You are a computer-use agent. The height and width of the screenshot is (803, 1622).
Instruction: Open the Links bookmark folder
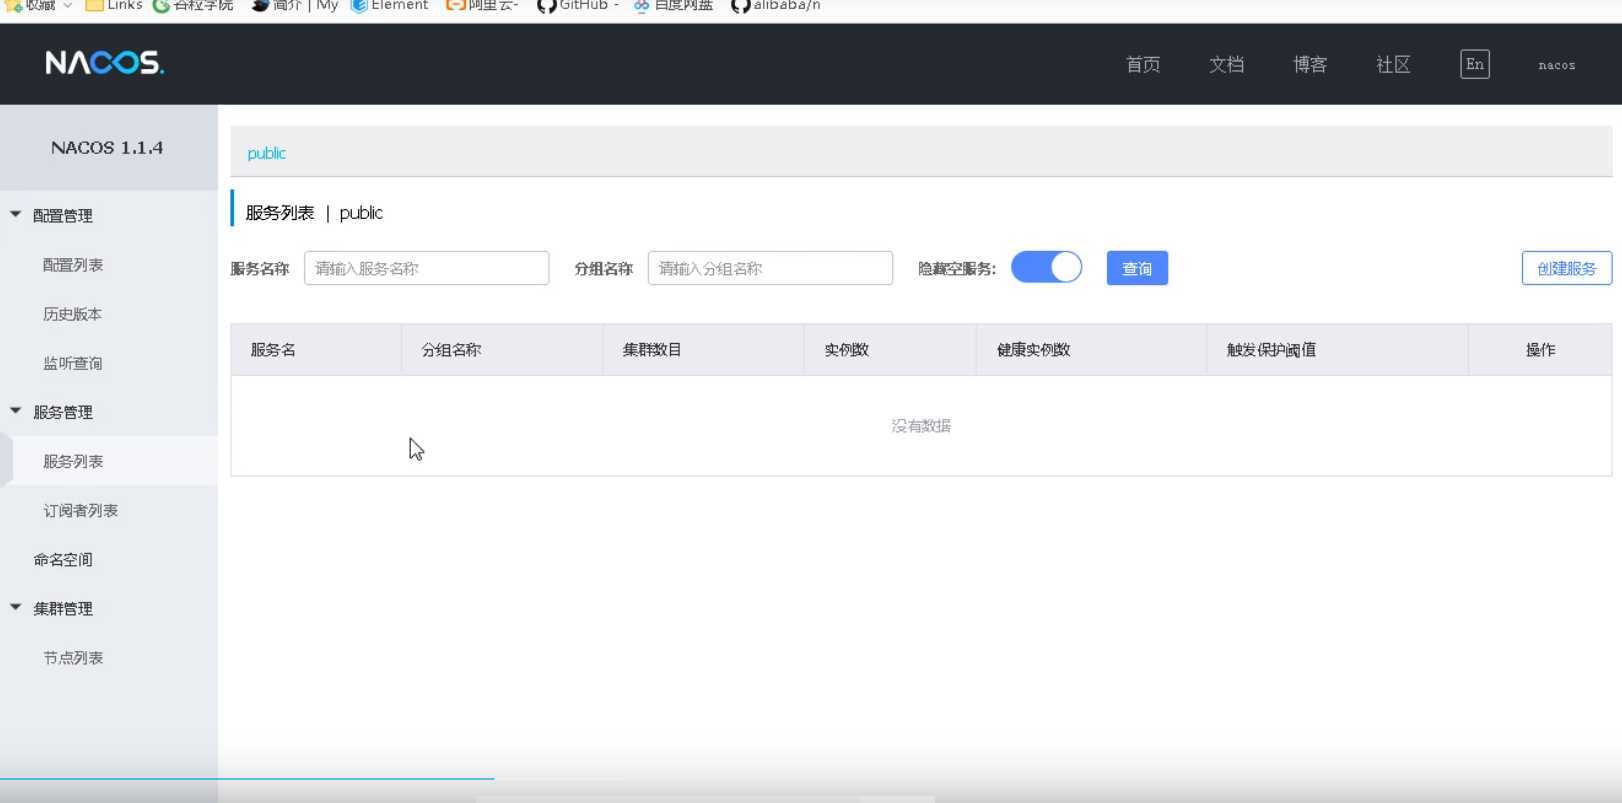[x=114, y=6]
